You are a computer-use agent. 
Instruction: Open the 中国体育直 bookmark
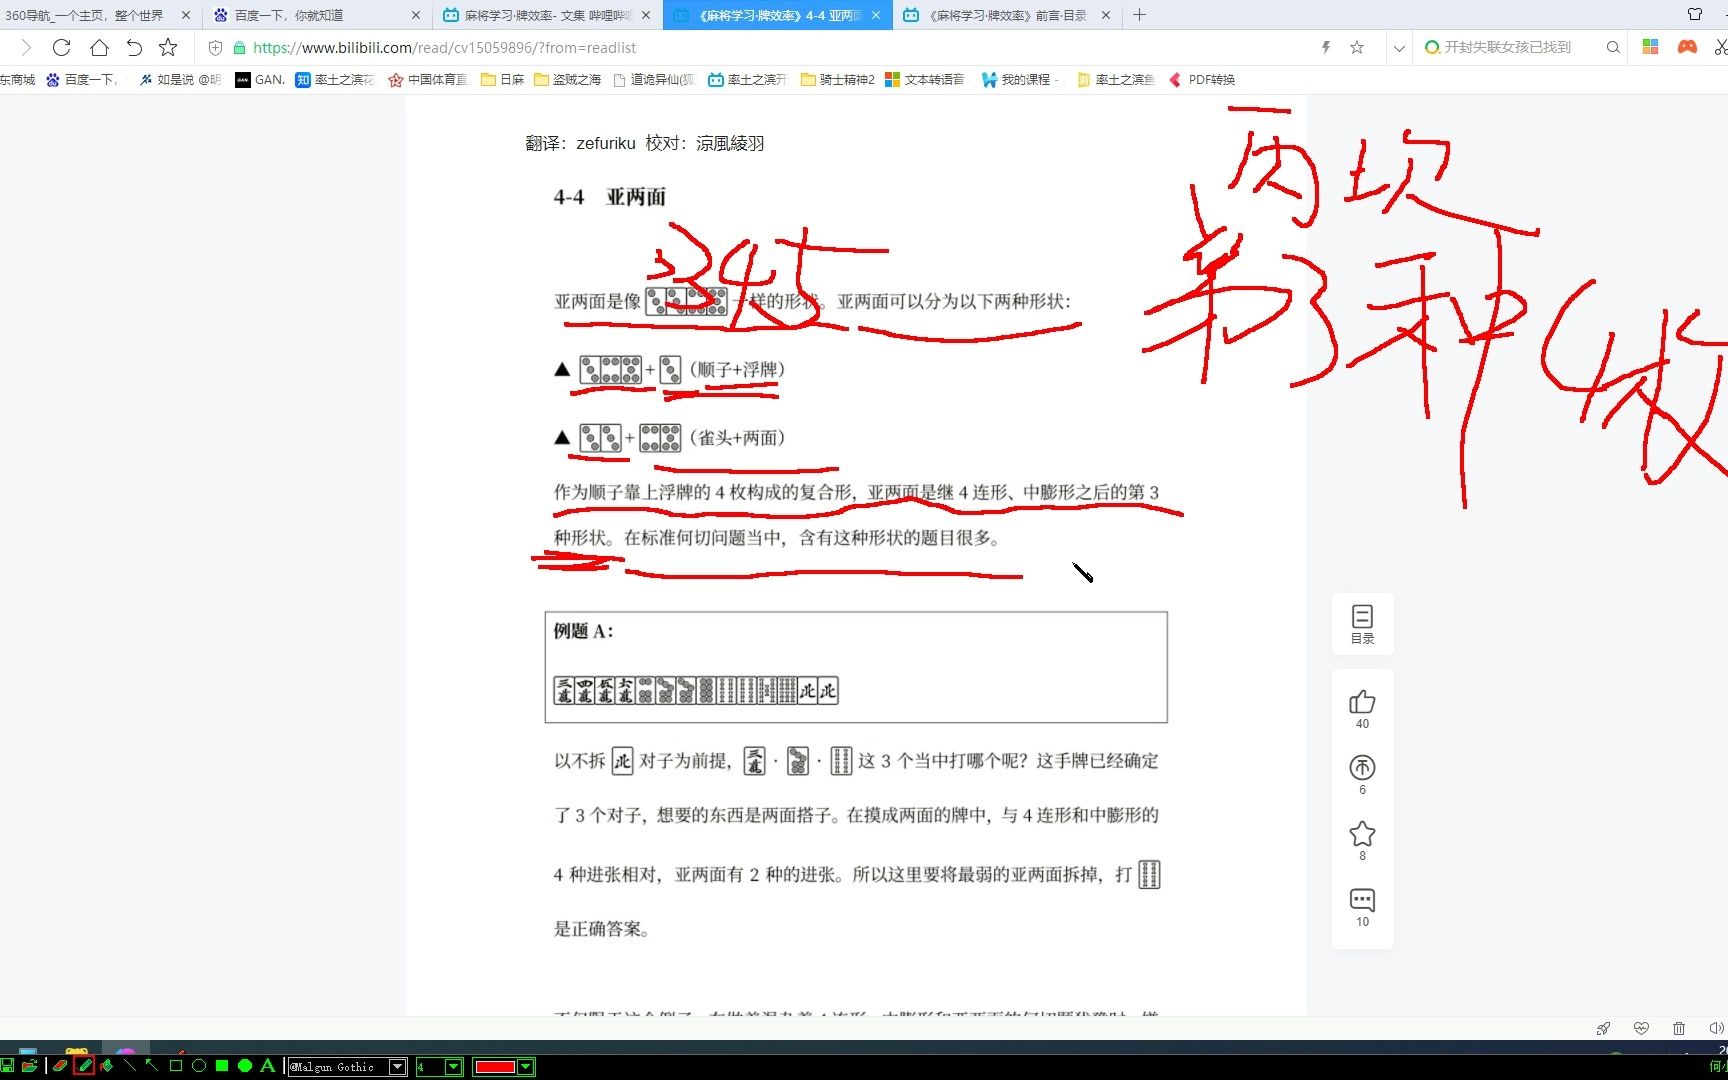[428, 79]
